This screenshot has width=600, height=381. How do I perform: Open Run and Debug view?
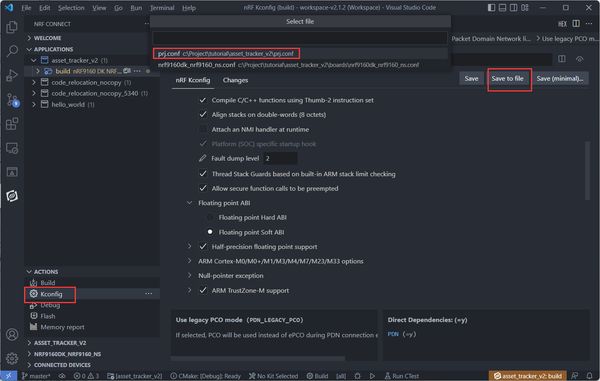[12, 75]
